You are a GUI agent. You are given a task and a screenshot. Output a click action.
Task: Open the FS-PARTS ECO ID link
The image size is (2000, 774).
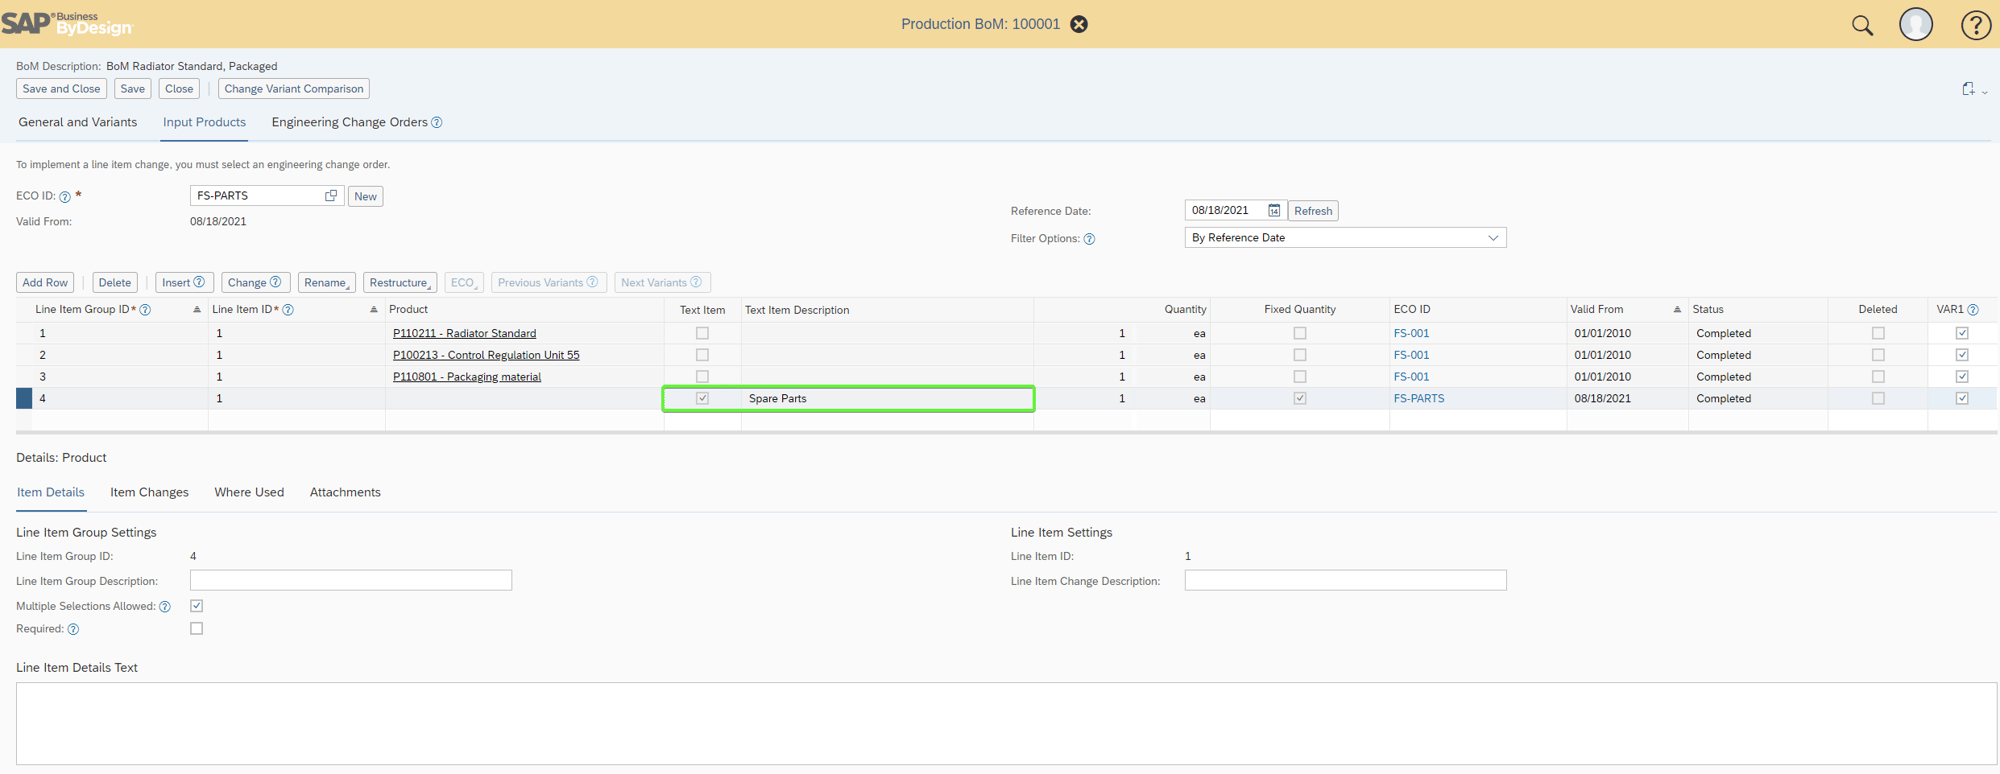(x=1418, y=398)
